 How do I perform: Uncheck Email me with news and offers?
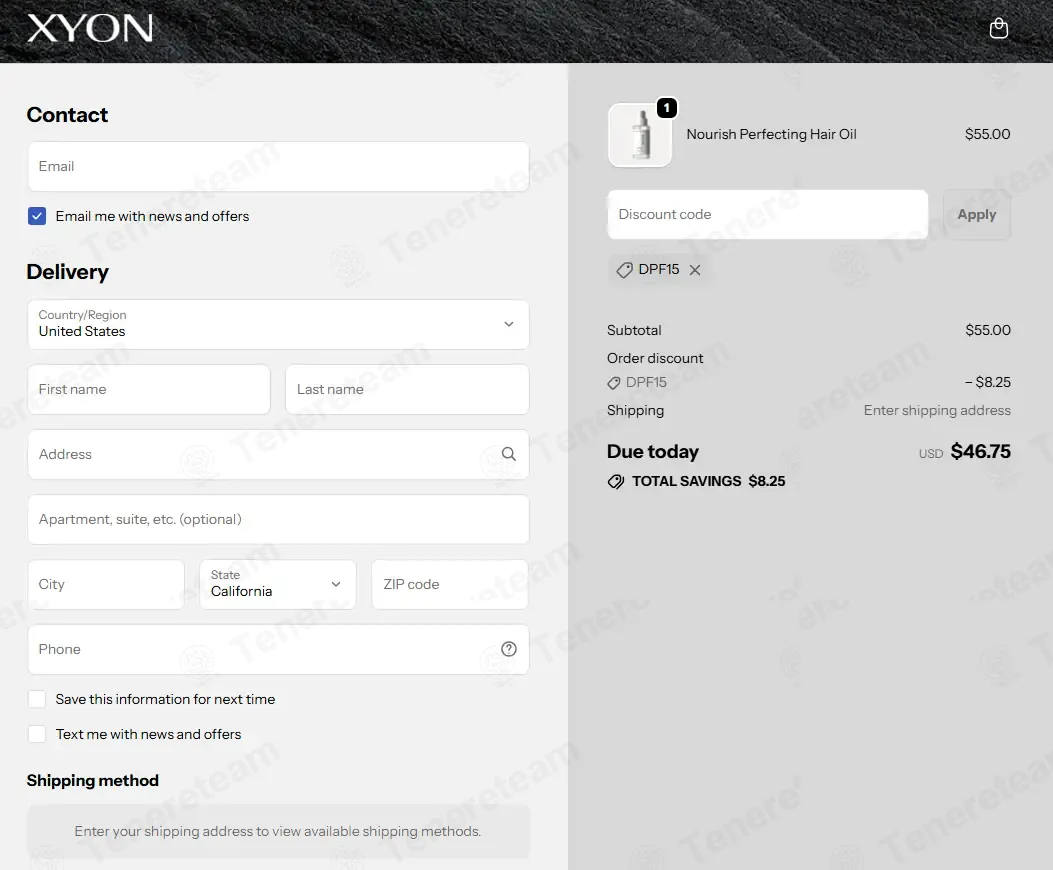point(37,216)
